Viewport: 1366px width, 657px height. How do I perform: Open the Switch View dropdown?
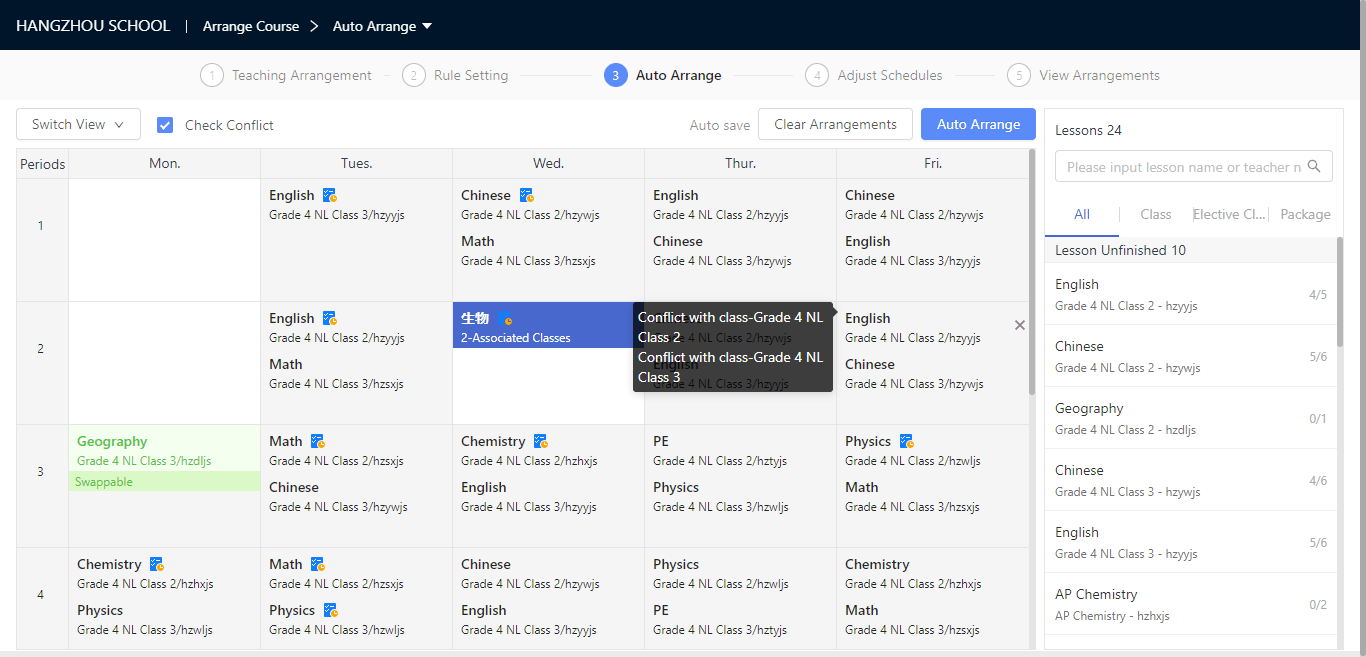78,125
